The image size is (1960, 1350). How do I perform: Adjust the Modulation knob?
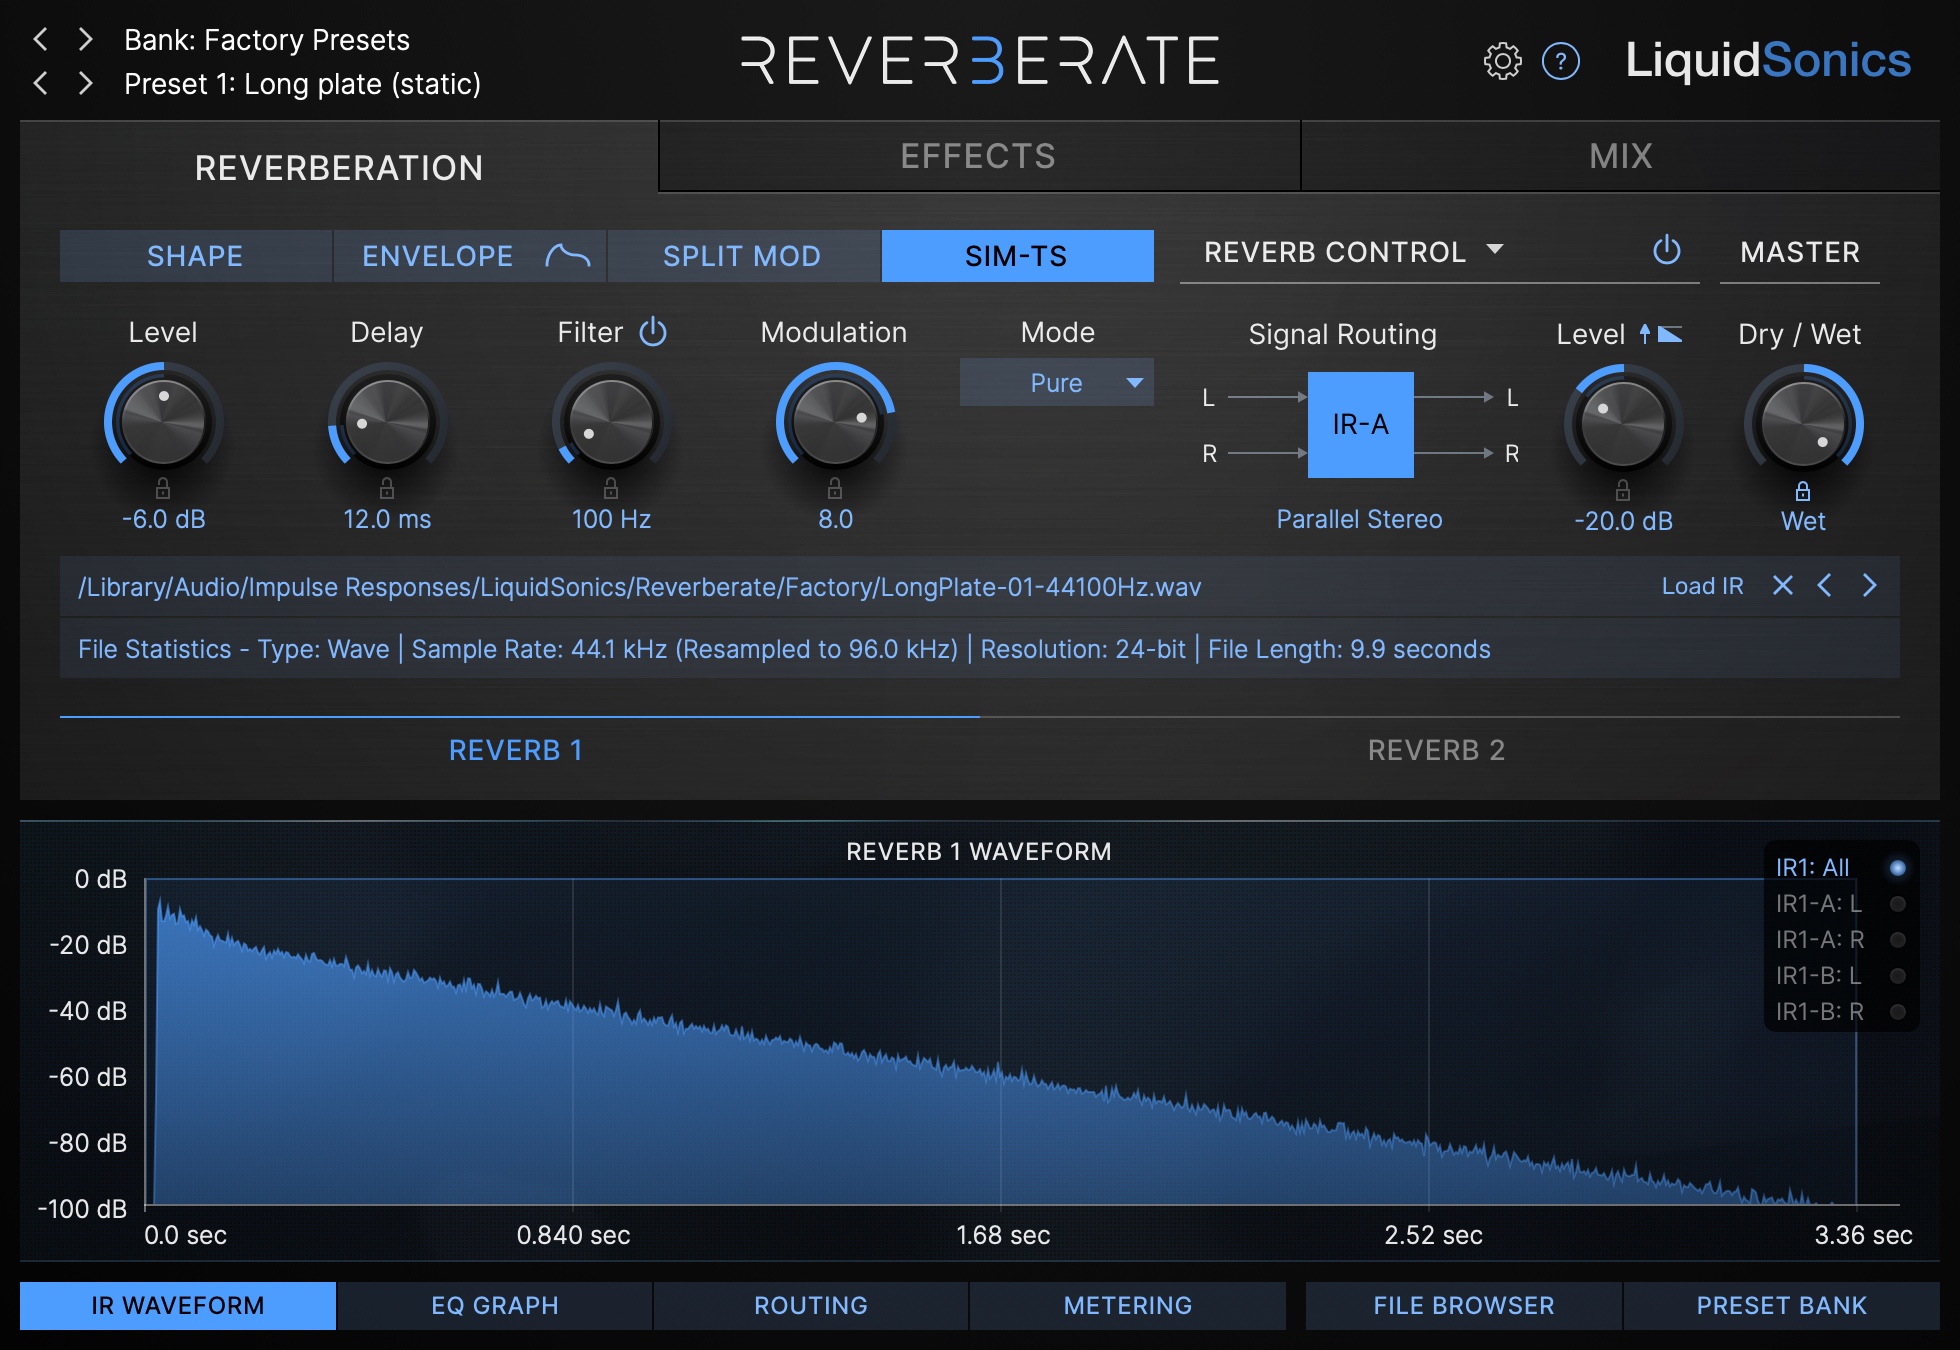[x=833, y=421]
